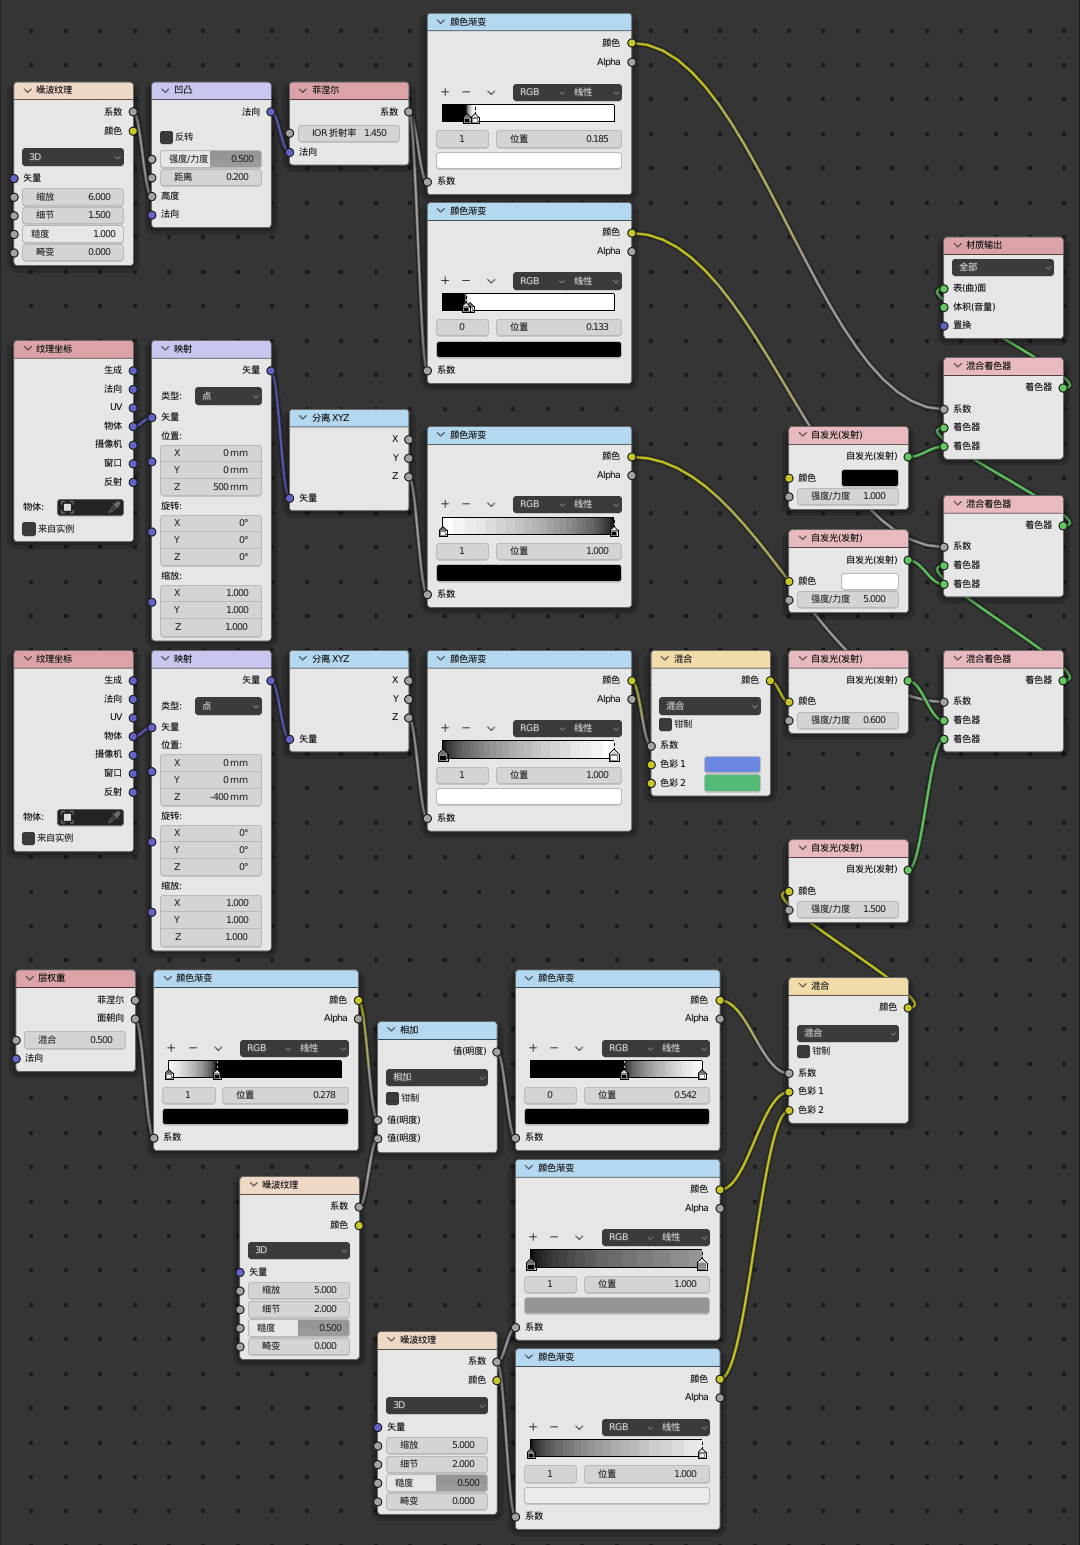Click the 系数 output socket of 菲涅尔
The height and width of the screenshot is (1545, 1080).
pos(409,112)
